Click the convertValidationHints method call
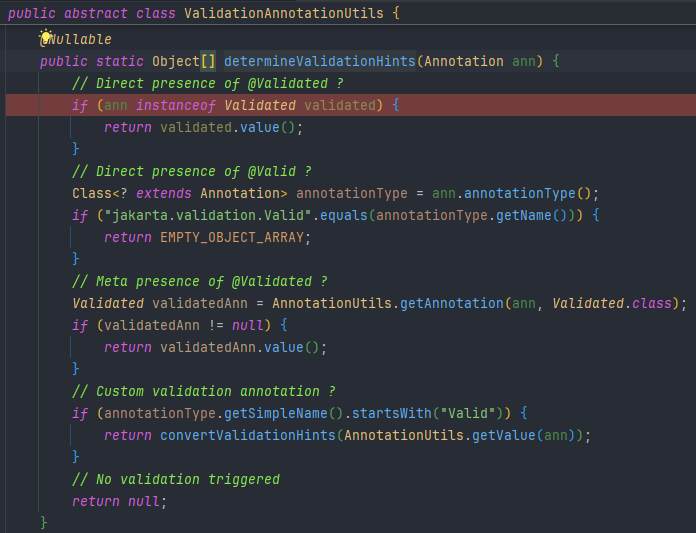The width and height of the screenshot is (696, 533). point(248,435)
